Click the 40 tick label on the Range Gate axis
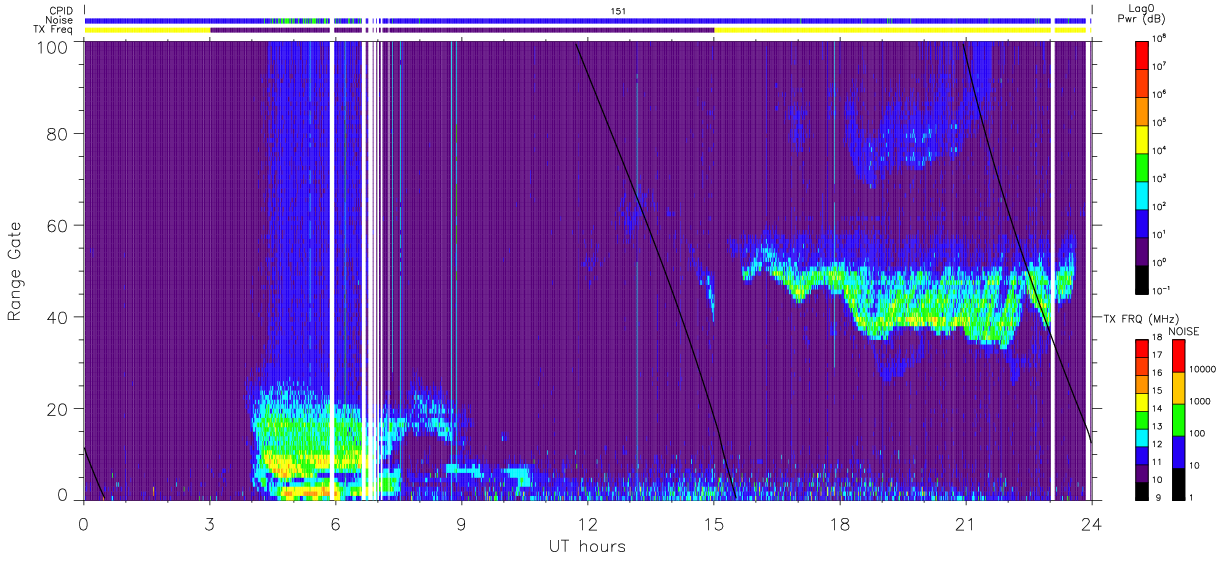The image size is (1228, 567). click(58, 317)
